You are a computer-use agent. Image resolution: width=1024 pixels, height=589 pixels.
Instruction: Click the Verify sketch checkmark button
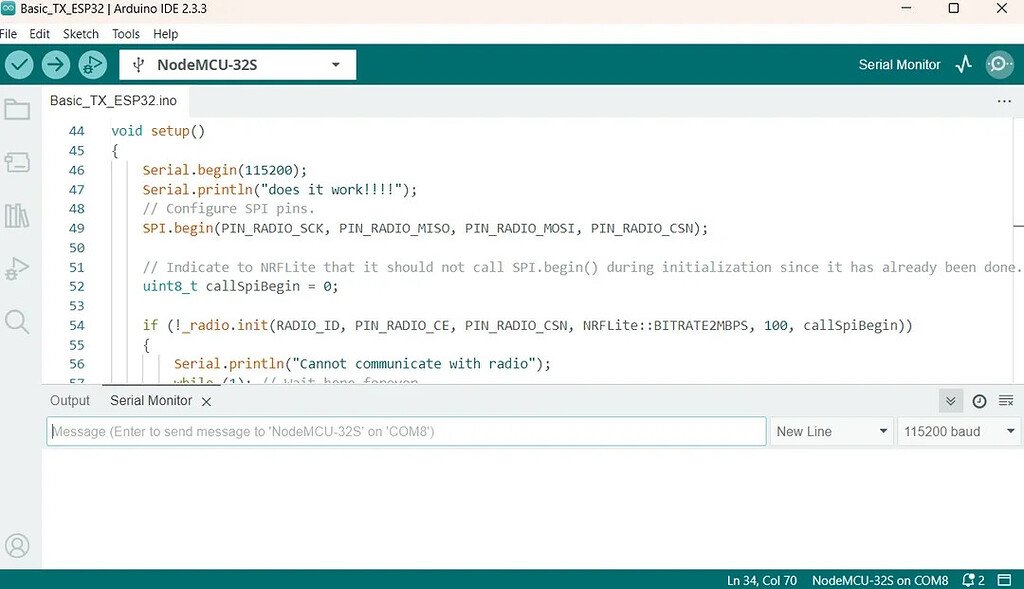20,65
